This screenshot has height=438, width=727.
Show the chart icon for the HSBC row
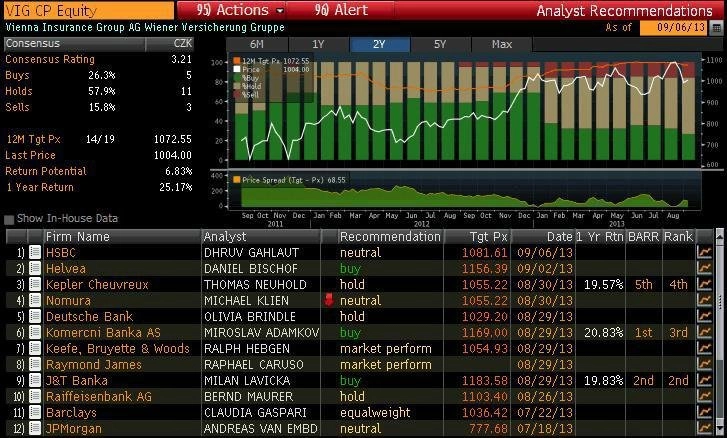coord(704,252)
